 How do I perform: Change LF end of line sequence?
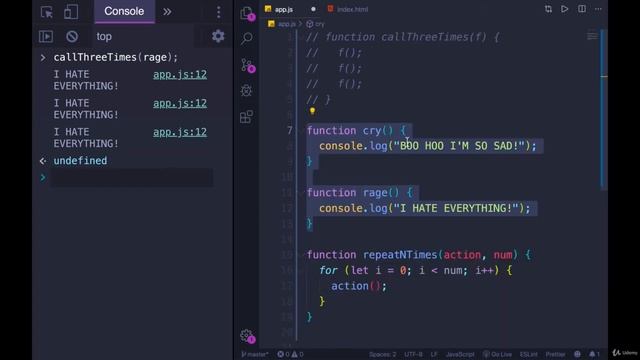(x=433, y=354)
